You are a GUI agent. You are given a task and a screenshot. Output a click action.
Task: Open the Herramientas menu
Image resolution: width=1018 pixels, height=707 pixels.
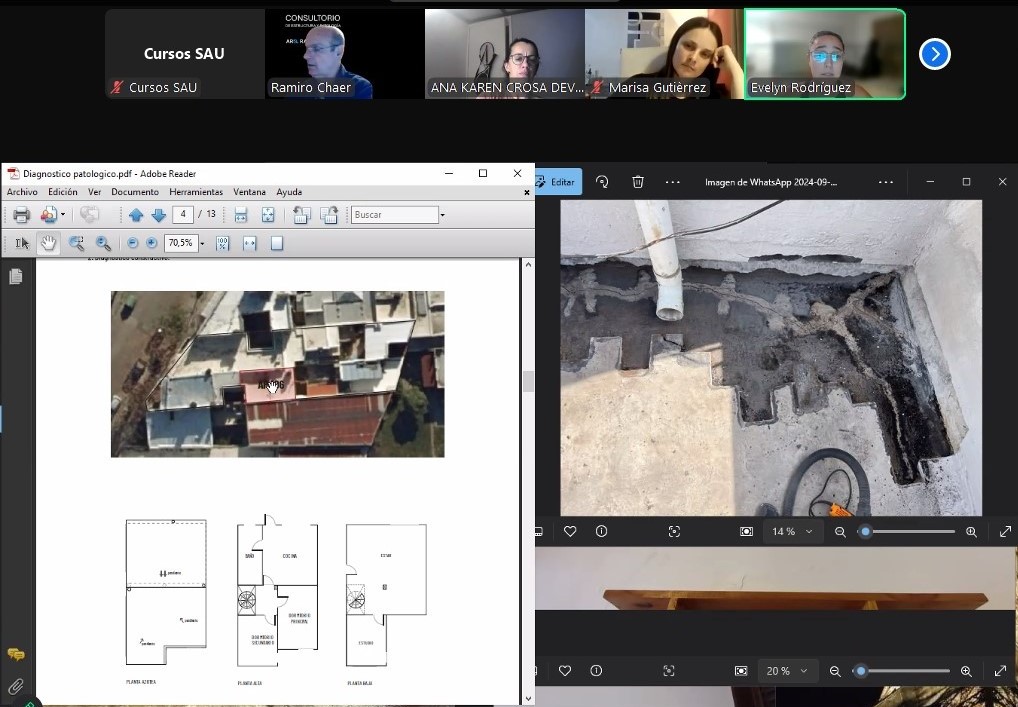click(196, 192)
